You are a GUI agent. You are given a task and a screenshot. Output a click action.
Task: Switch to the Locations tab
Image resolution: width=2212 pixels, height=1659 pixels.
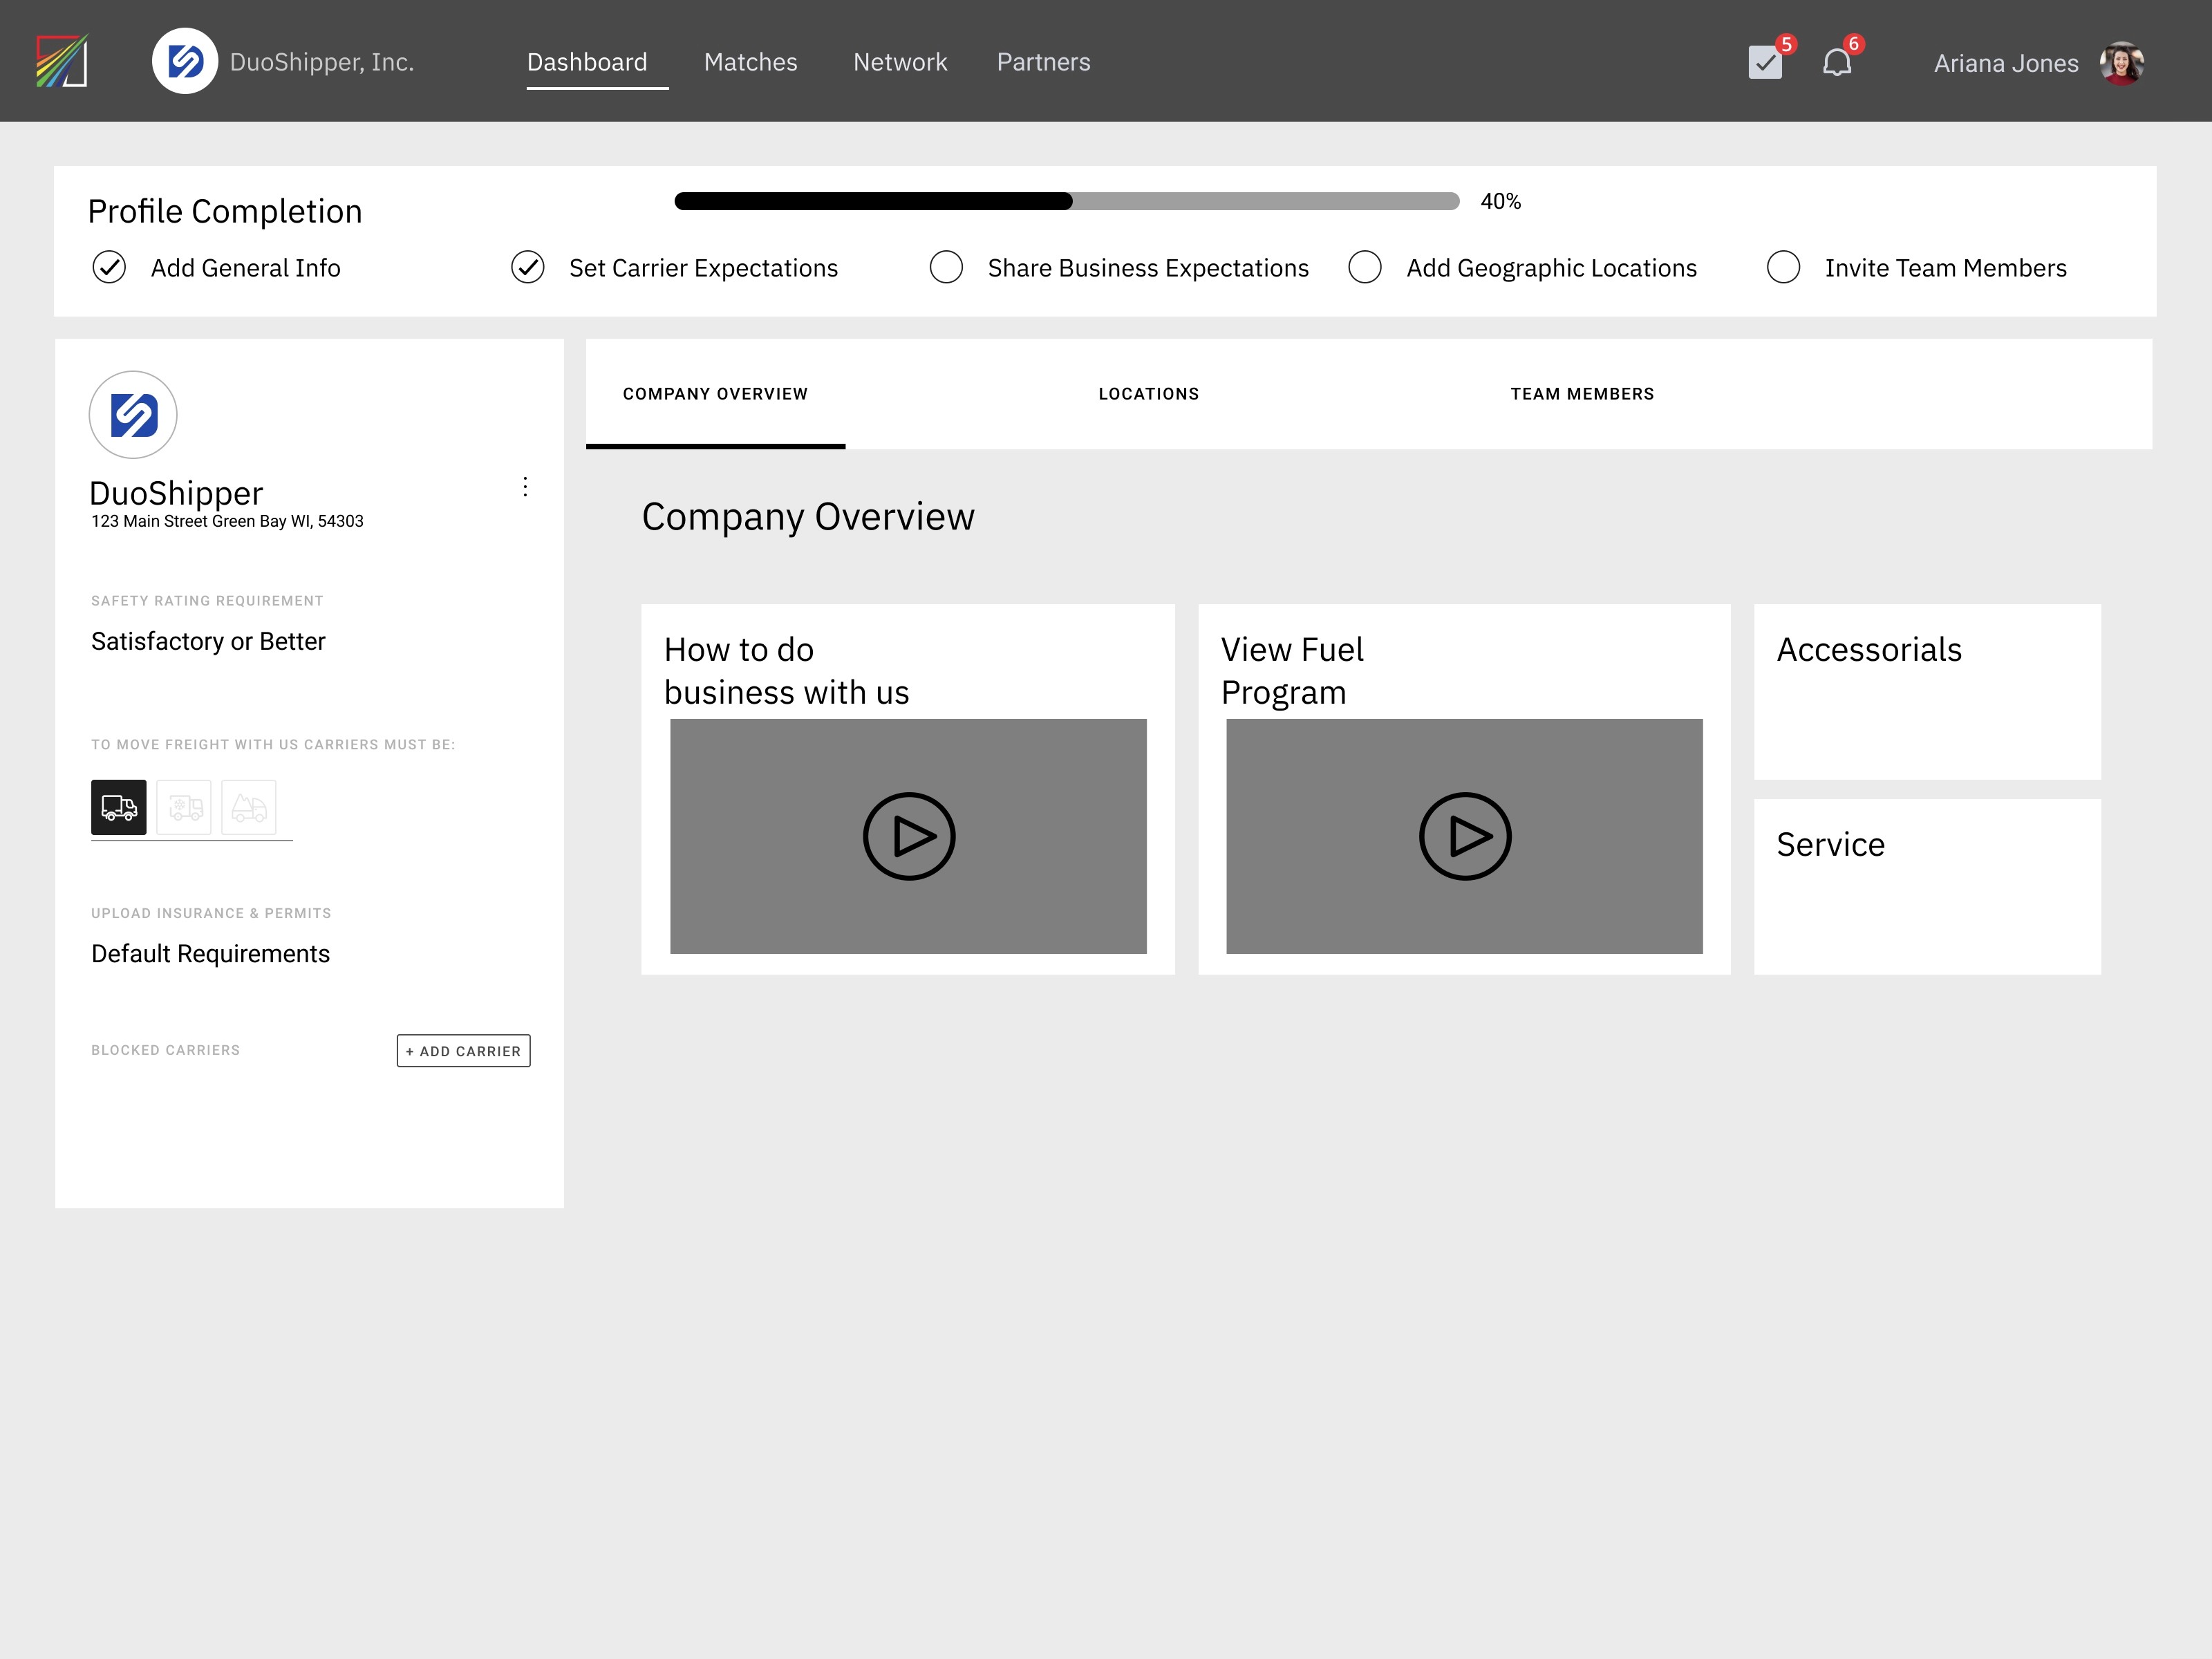coord(1149,394)
